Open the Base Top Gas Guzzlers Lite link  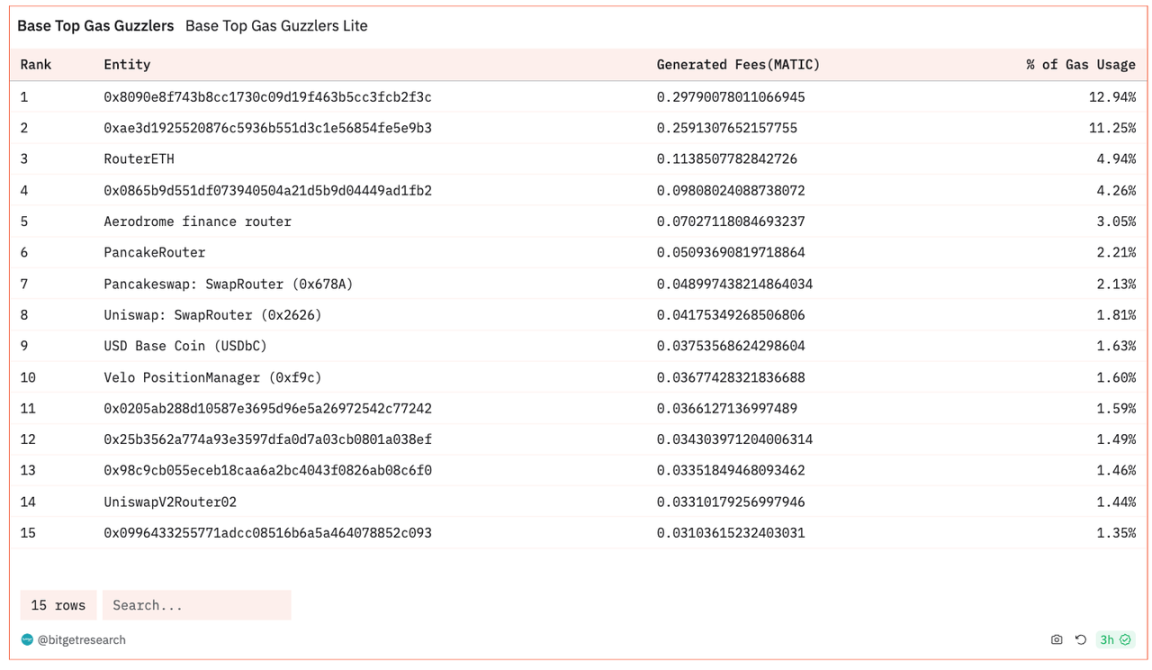click(276, 26)
